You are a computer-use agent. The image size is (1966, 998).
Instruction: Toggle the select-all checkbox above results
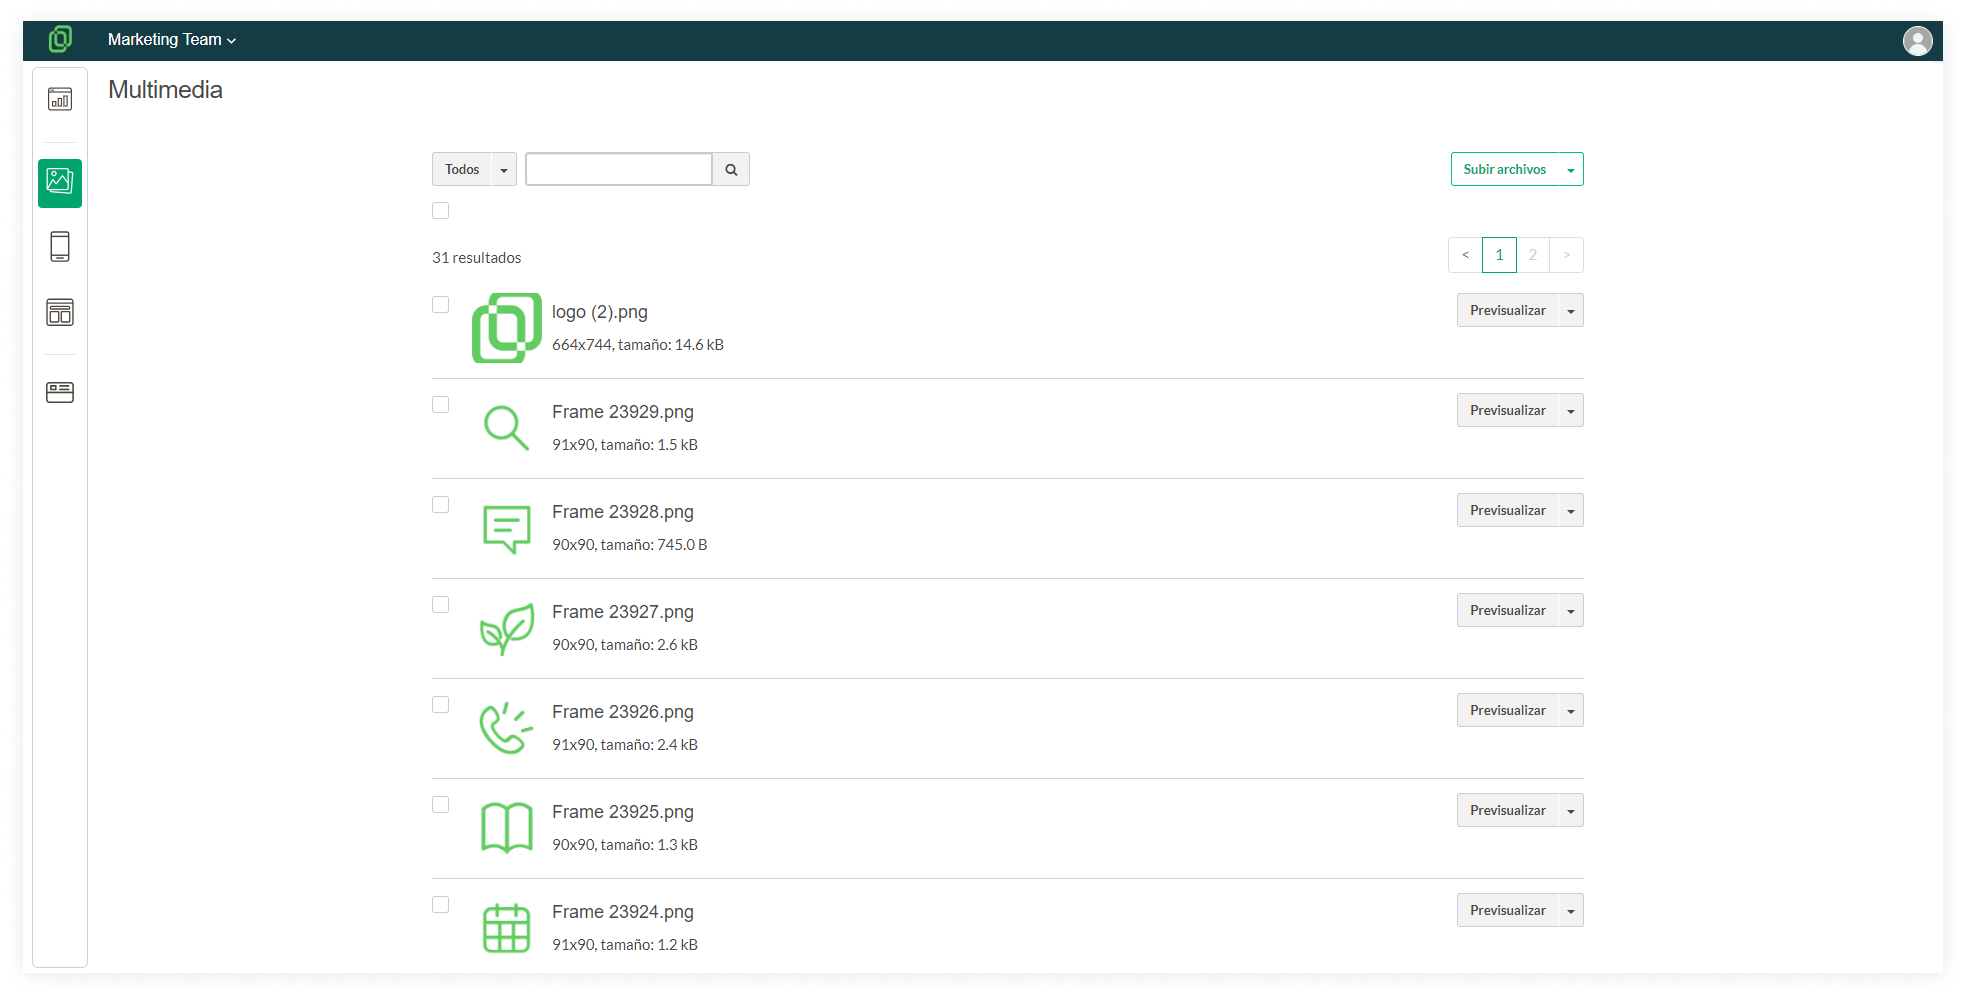[441, 210]
